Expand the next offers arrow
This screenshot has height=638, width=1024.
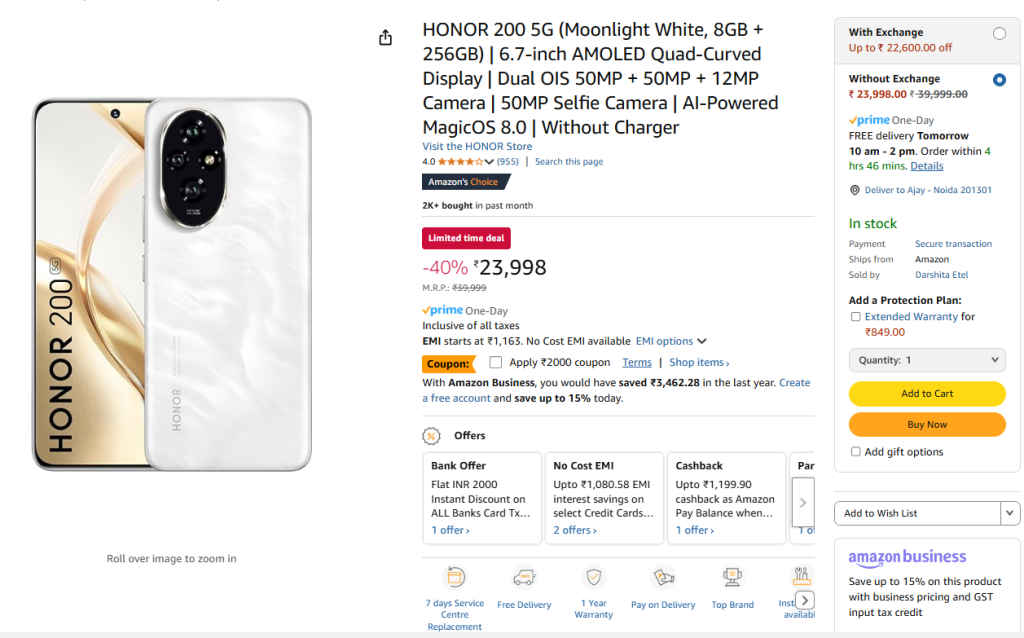803,503
